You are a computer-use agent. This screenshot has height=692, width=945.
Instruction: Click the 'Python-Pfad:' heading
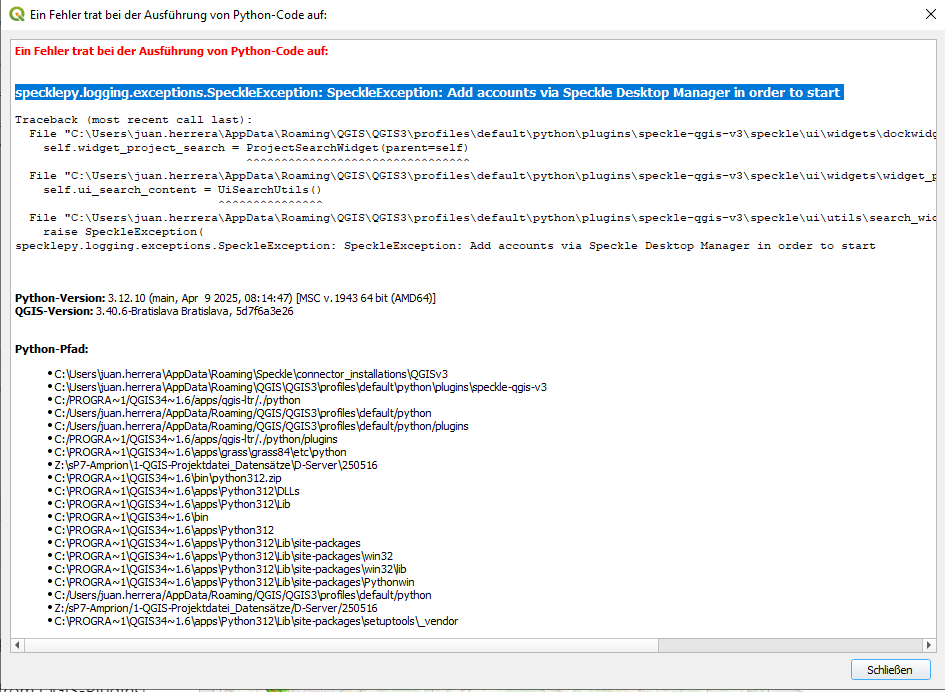52,349
